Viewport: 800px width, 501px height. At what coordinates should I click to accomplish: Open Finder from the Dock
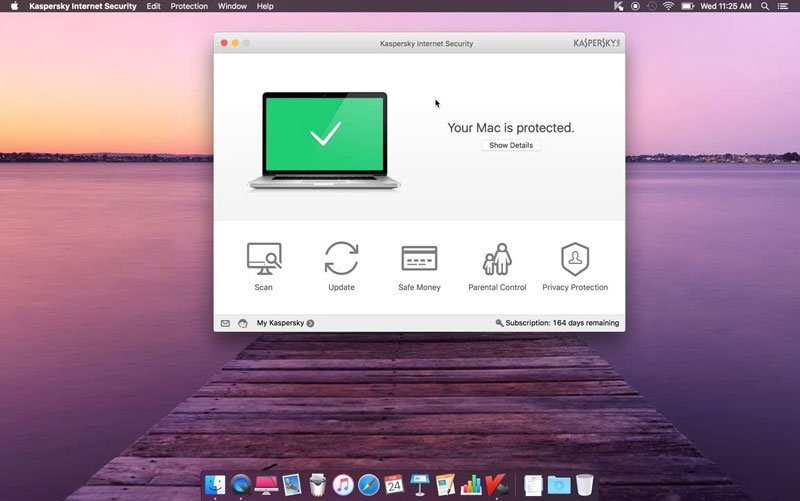(215, 484)
